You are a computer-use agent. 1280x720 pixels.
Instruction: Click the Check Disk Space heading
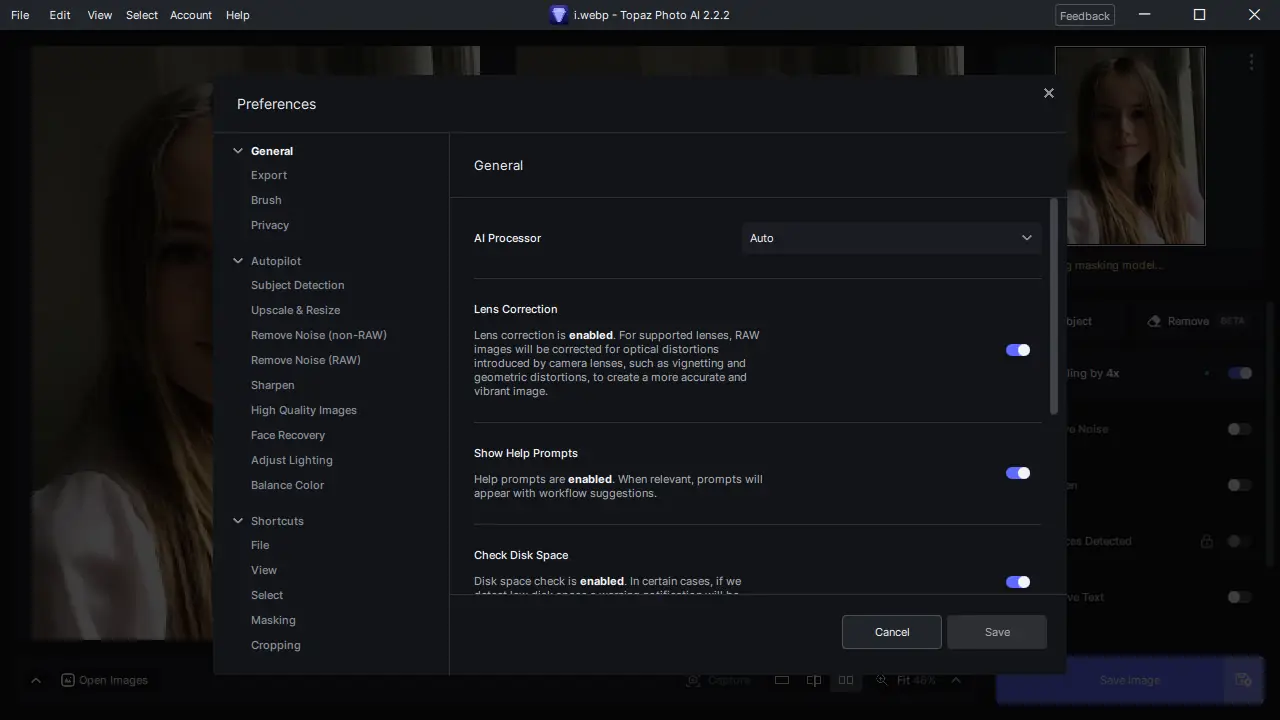[521, 555]
